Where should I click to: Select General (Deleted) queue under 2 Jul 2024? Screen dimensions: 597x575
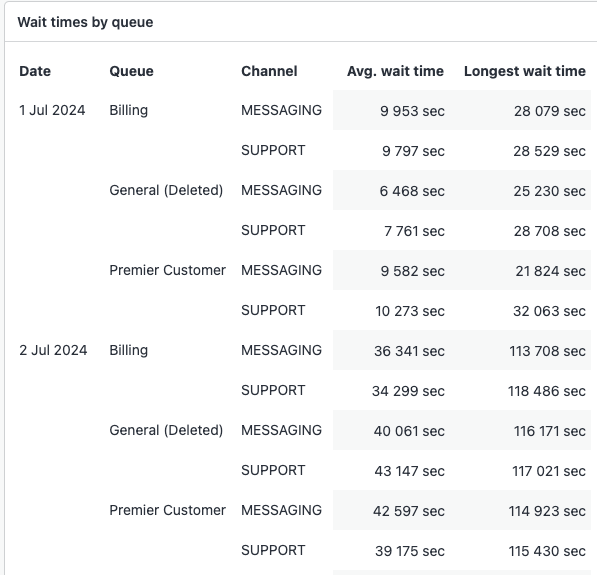coord(166,430)
